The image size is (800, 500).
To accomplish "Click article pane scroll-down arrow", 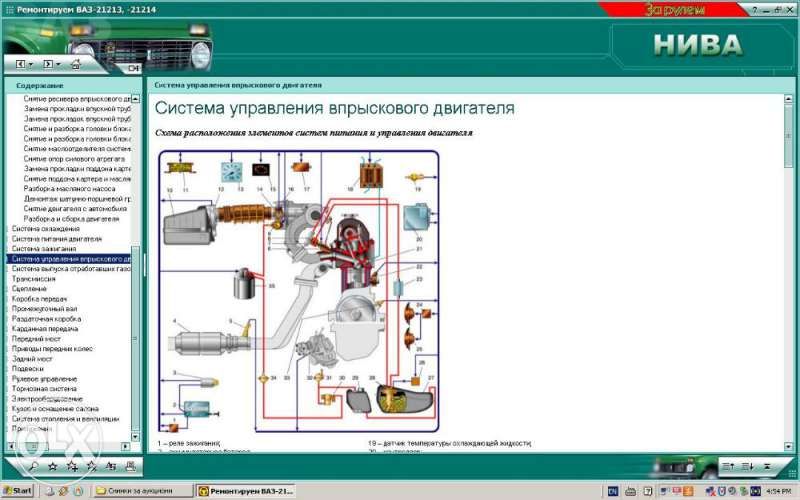I will click(x=788, y=446).
